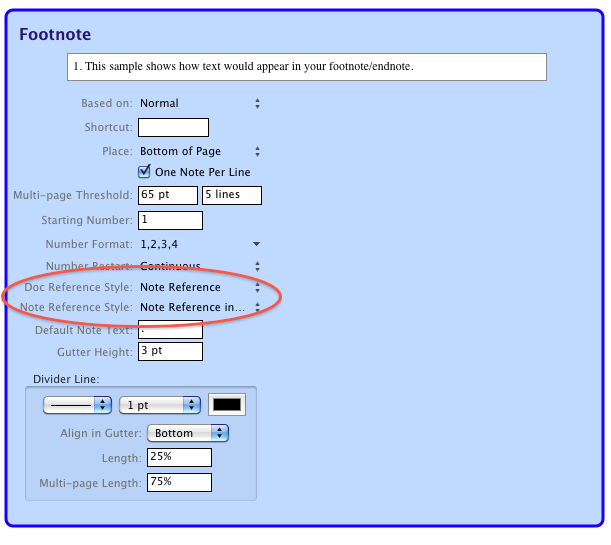Open the Doc Reference Style dropdown
Viewport: 611px width, 545px height.
pyautogui.click(x=199, y=287)
